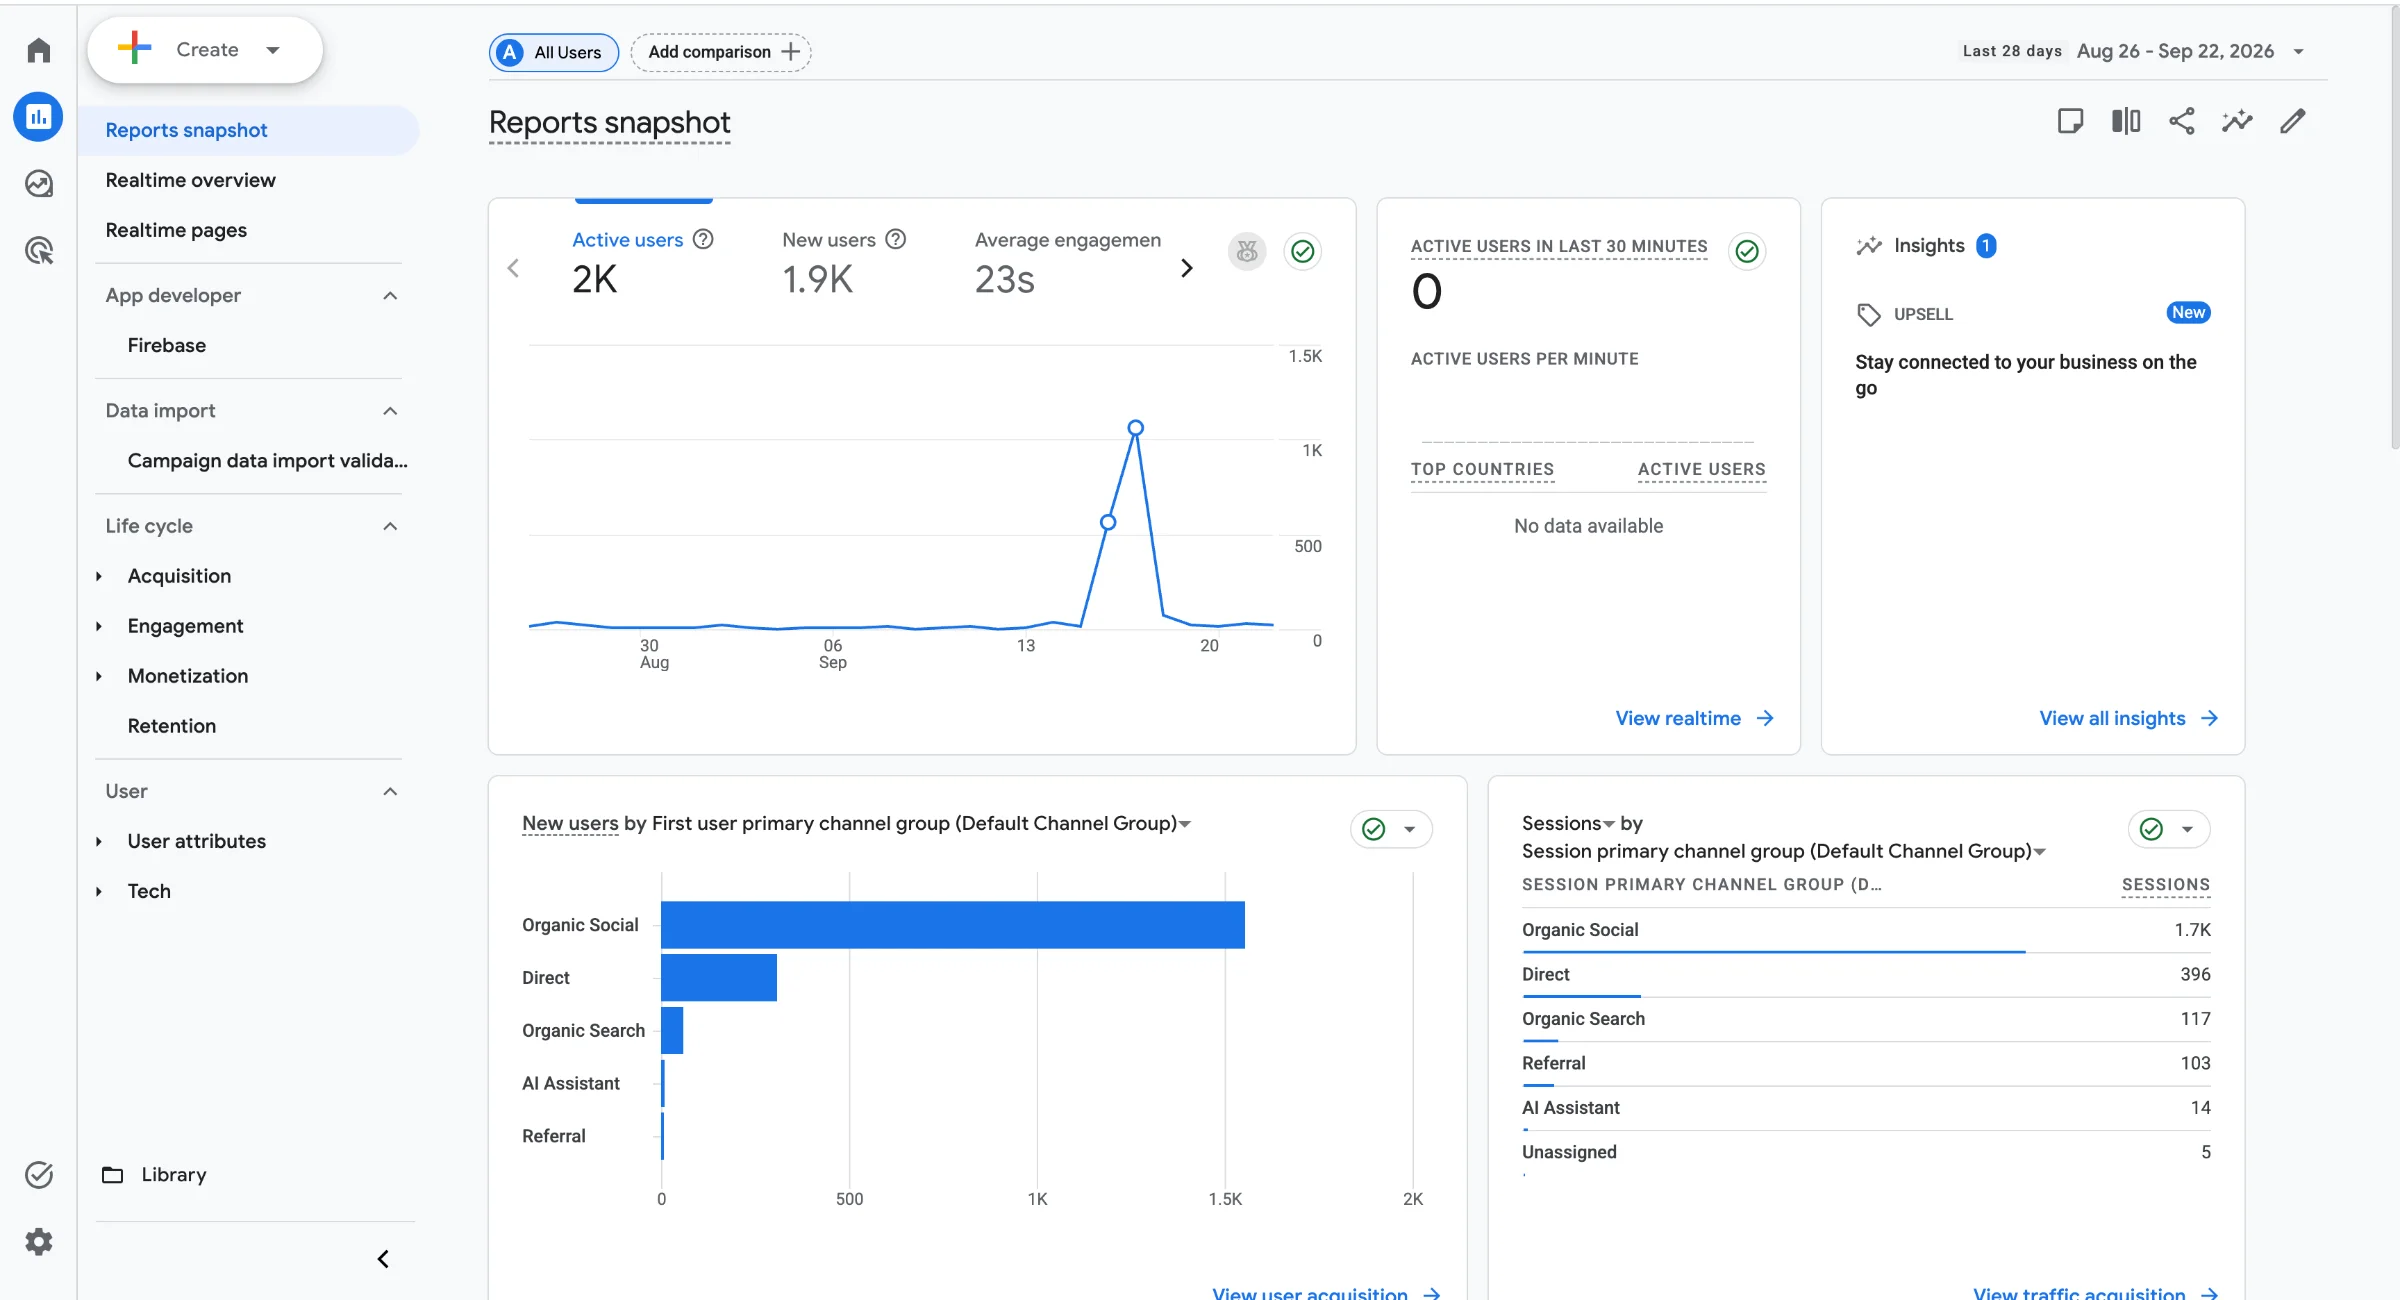Viewport: 2400px width, 1300px height.
Task: Collapse the User section
Action: point(390,791)
